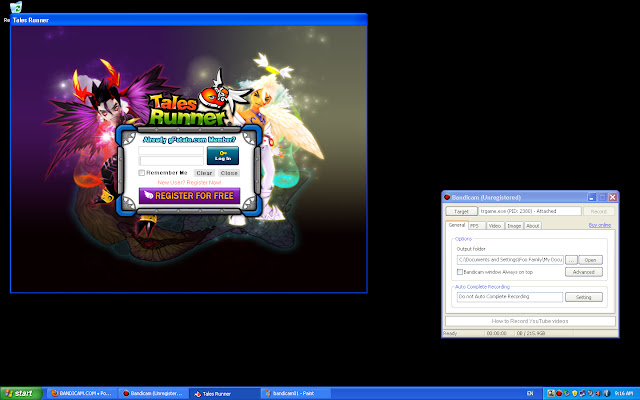
Task: Switch to the General tab in Bandicam
Action: [x=457, y=225]
